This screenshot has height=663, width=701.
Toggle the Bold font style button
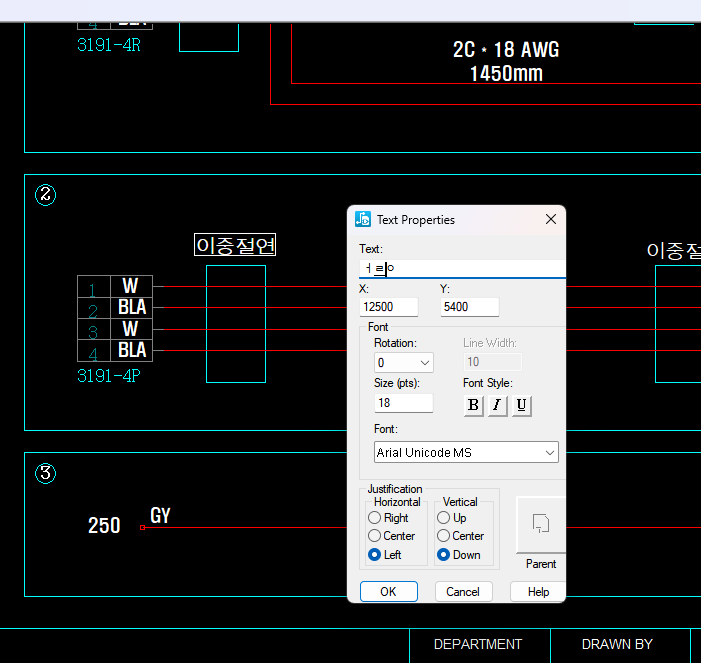pos(473,405)
